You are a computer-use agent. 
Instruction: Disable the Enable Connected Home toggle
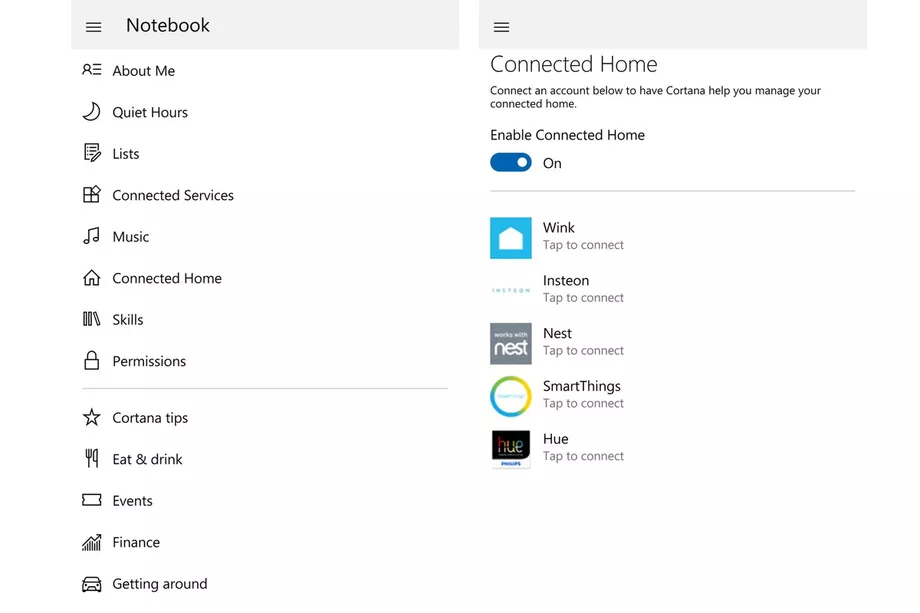click(x=511, y=163)
